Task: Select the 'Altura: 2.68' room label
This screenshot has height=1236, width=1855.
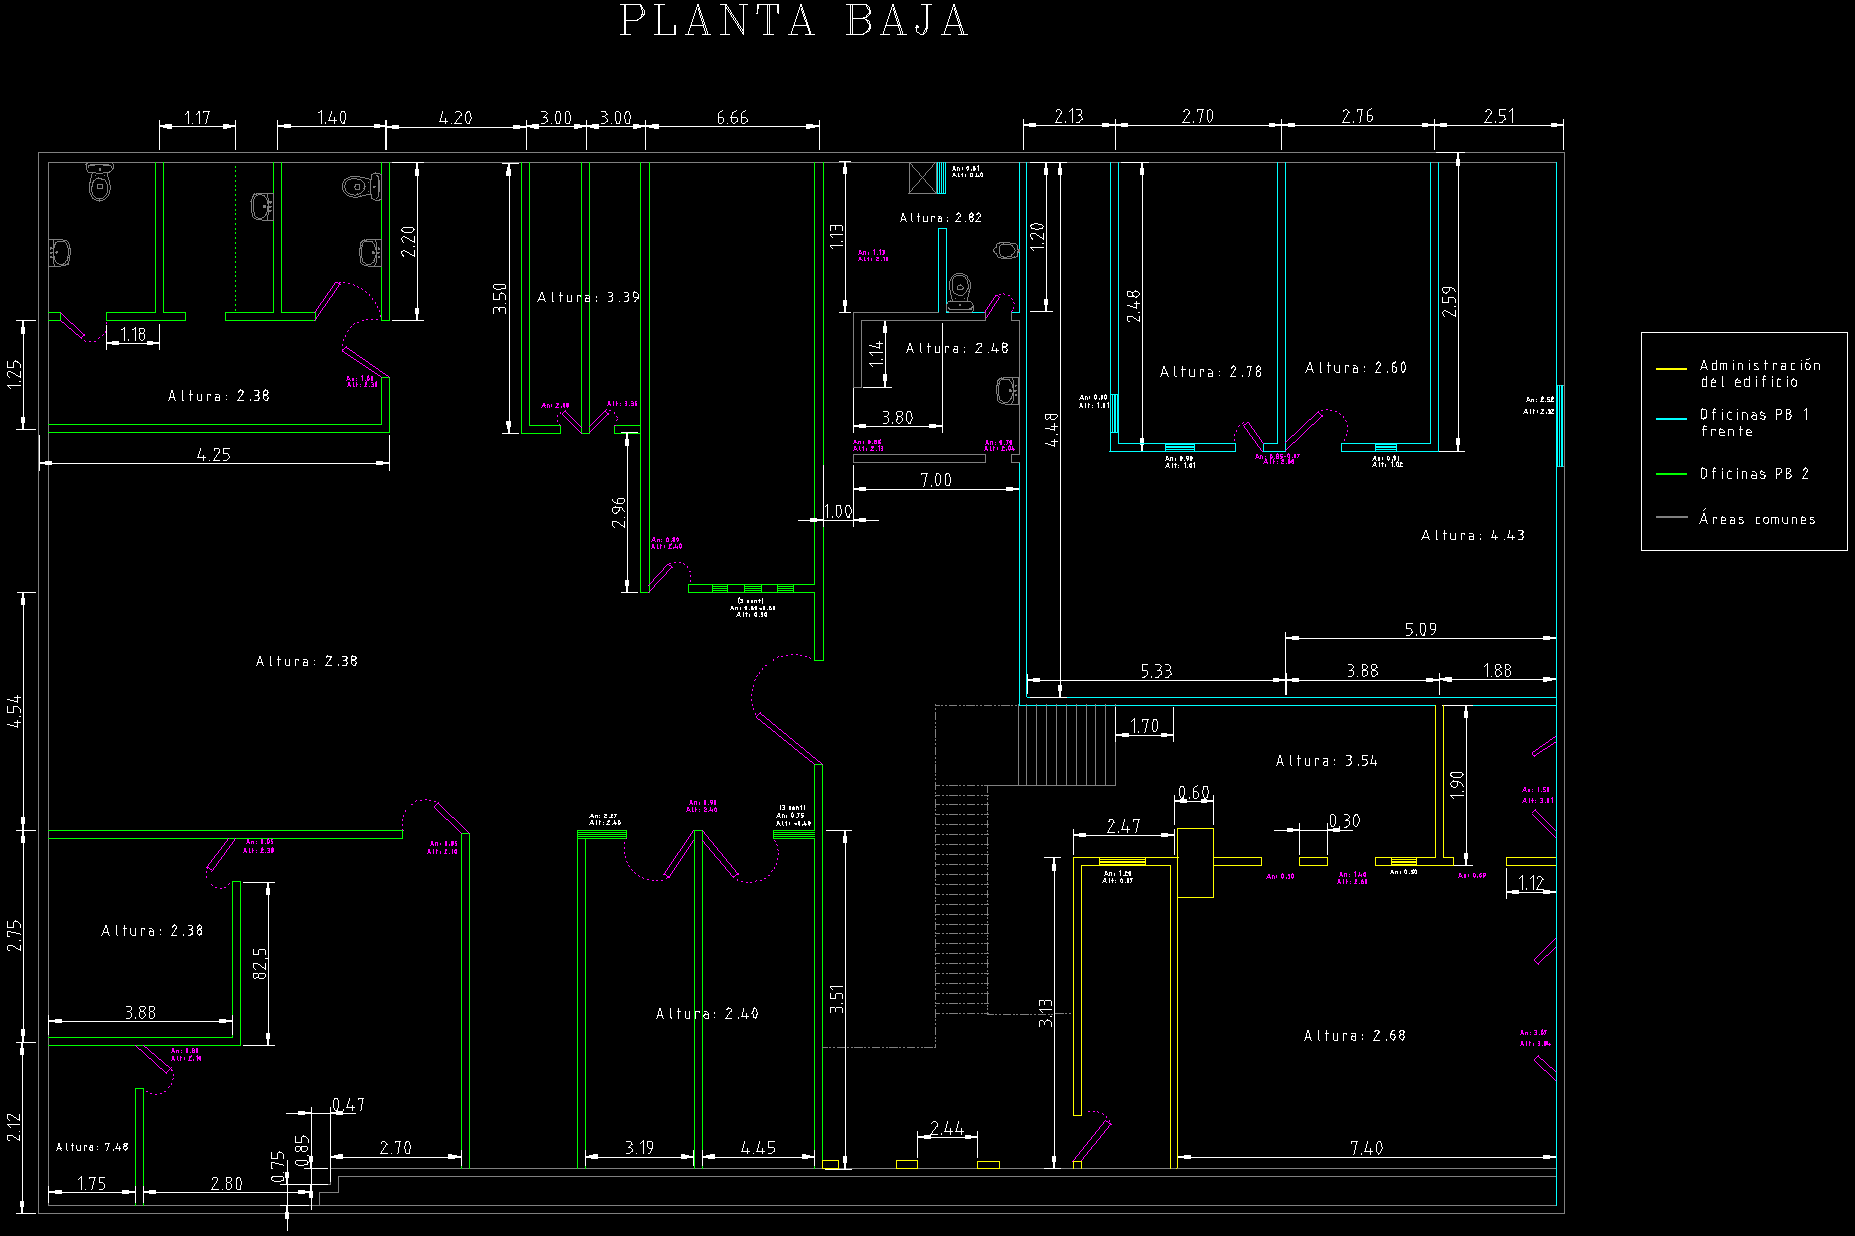Action: 1354,1035
